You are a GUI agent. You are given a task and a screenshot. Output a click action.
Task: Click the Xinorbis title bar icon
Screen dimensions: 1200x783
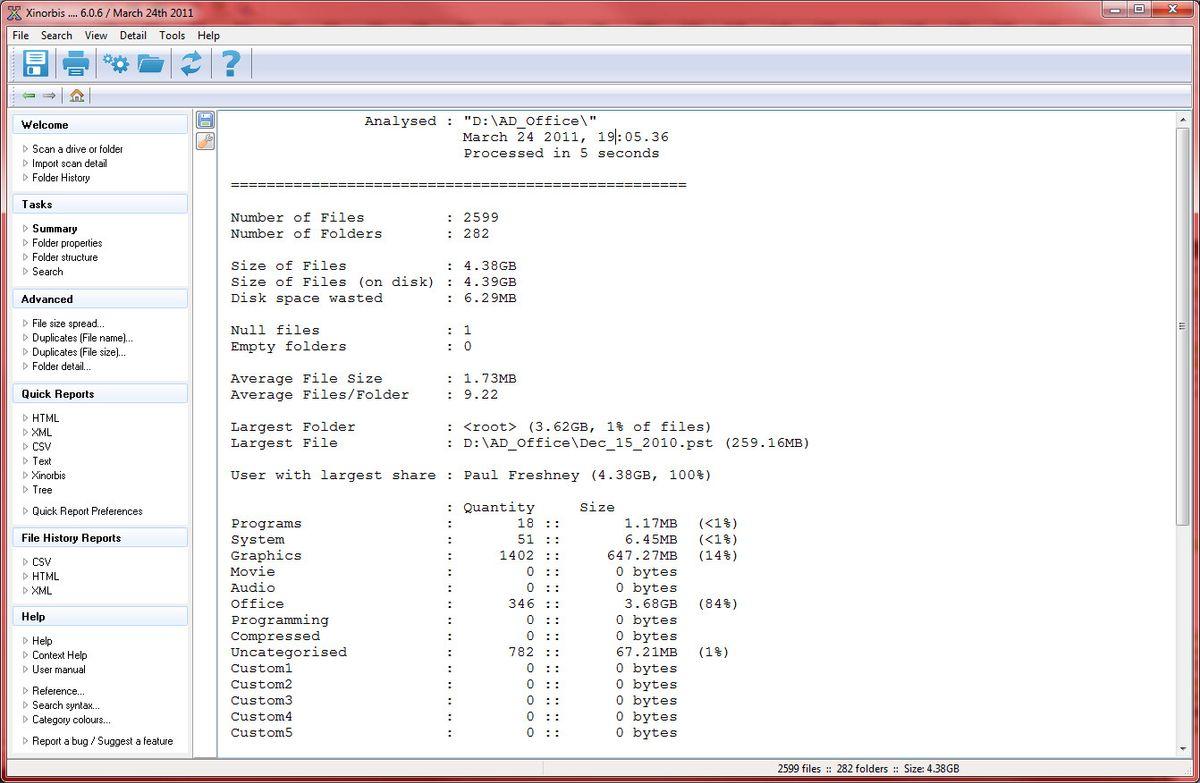click(x=14, y=13)
